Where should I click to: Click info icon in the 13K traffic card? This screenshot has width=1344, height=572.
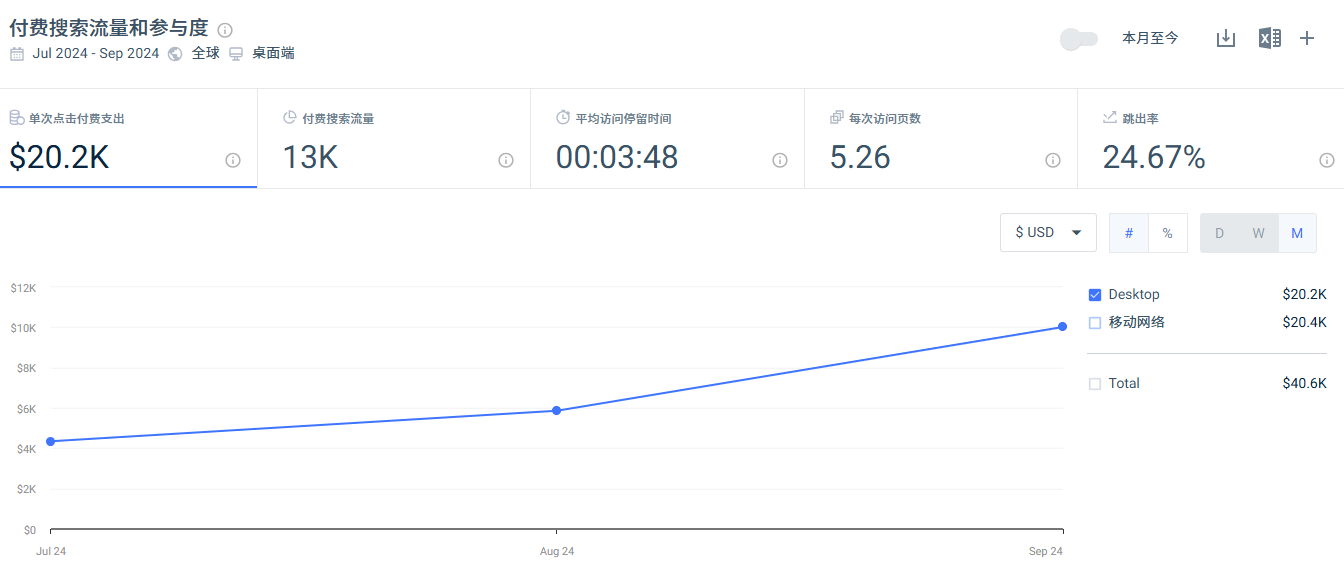[x=506, y=160]
